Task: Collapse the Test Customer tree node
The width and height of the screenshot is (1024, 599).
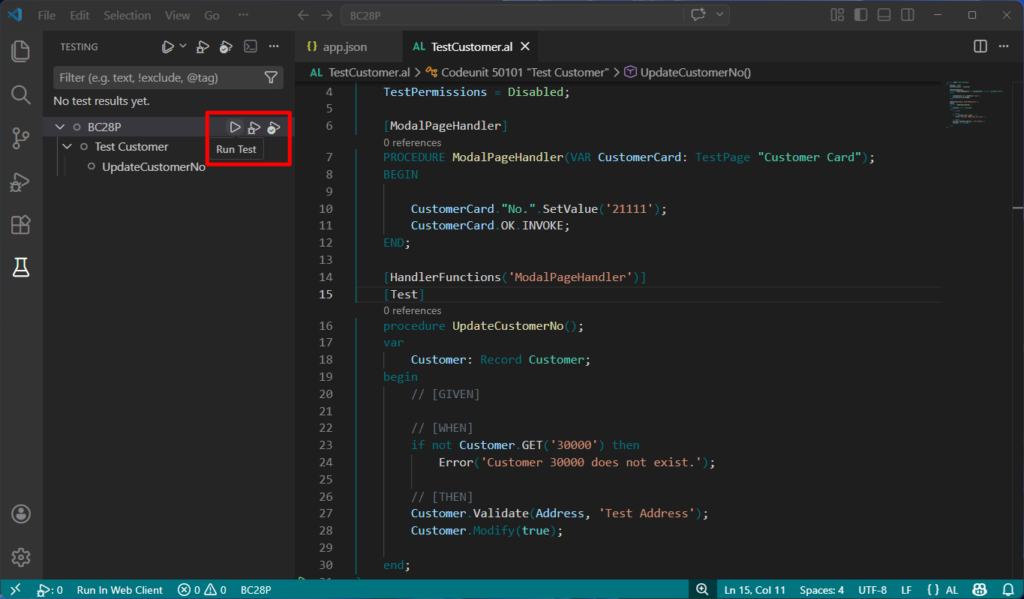Action: click(x=68, y=147)
